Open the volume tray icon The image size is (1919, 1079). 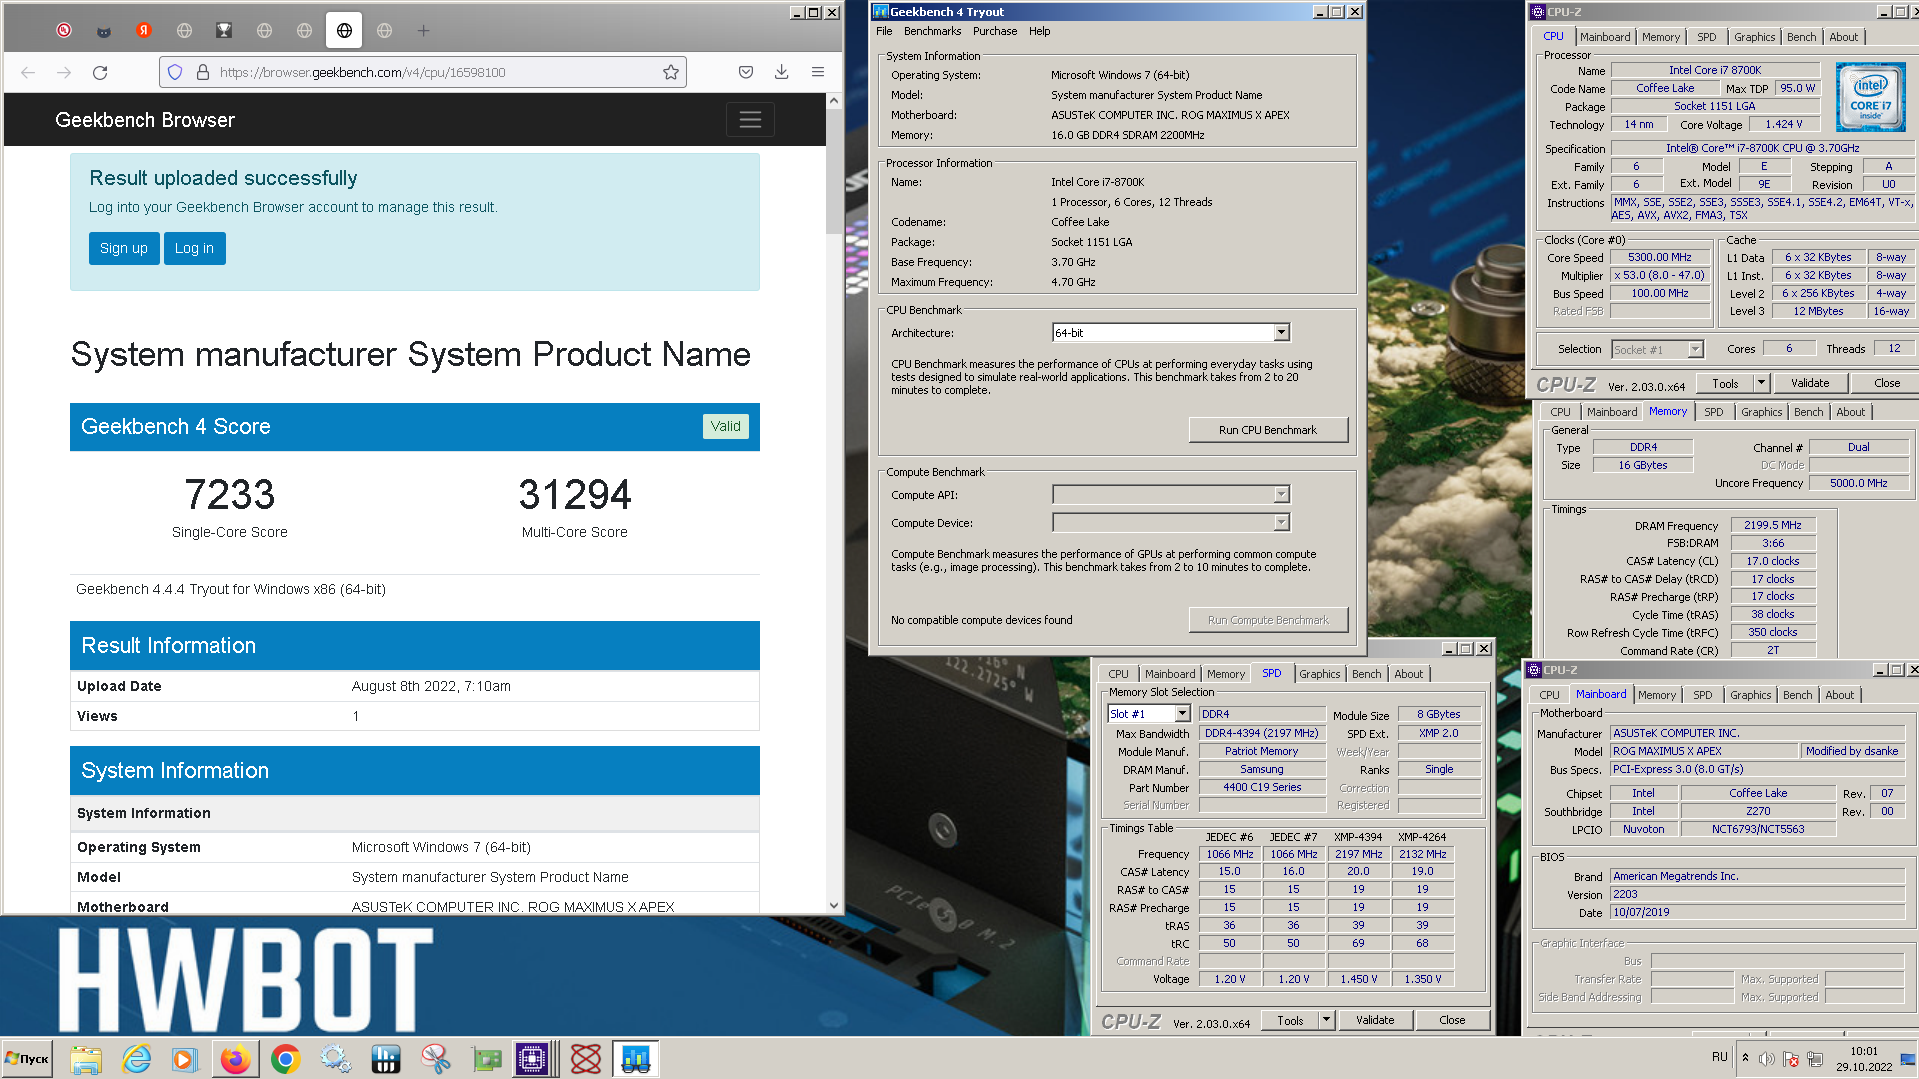point(1767,1059)
